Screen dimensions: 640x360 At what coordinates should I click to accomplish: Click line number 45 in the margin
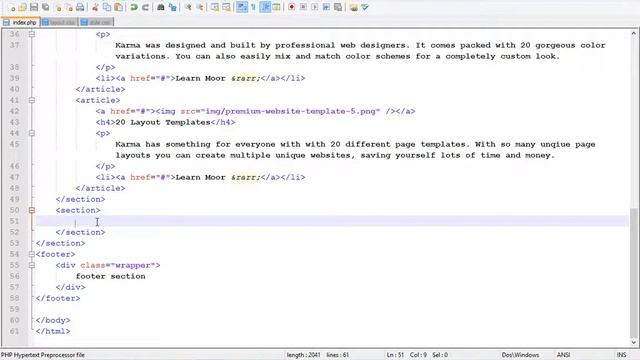point(14,144)
